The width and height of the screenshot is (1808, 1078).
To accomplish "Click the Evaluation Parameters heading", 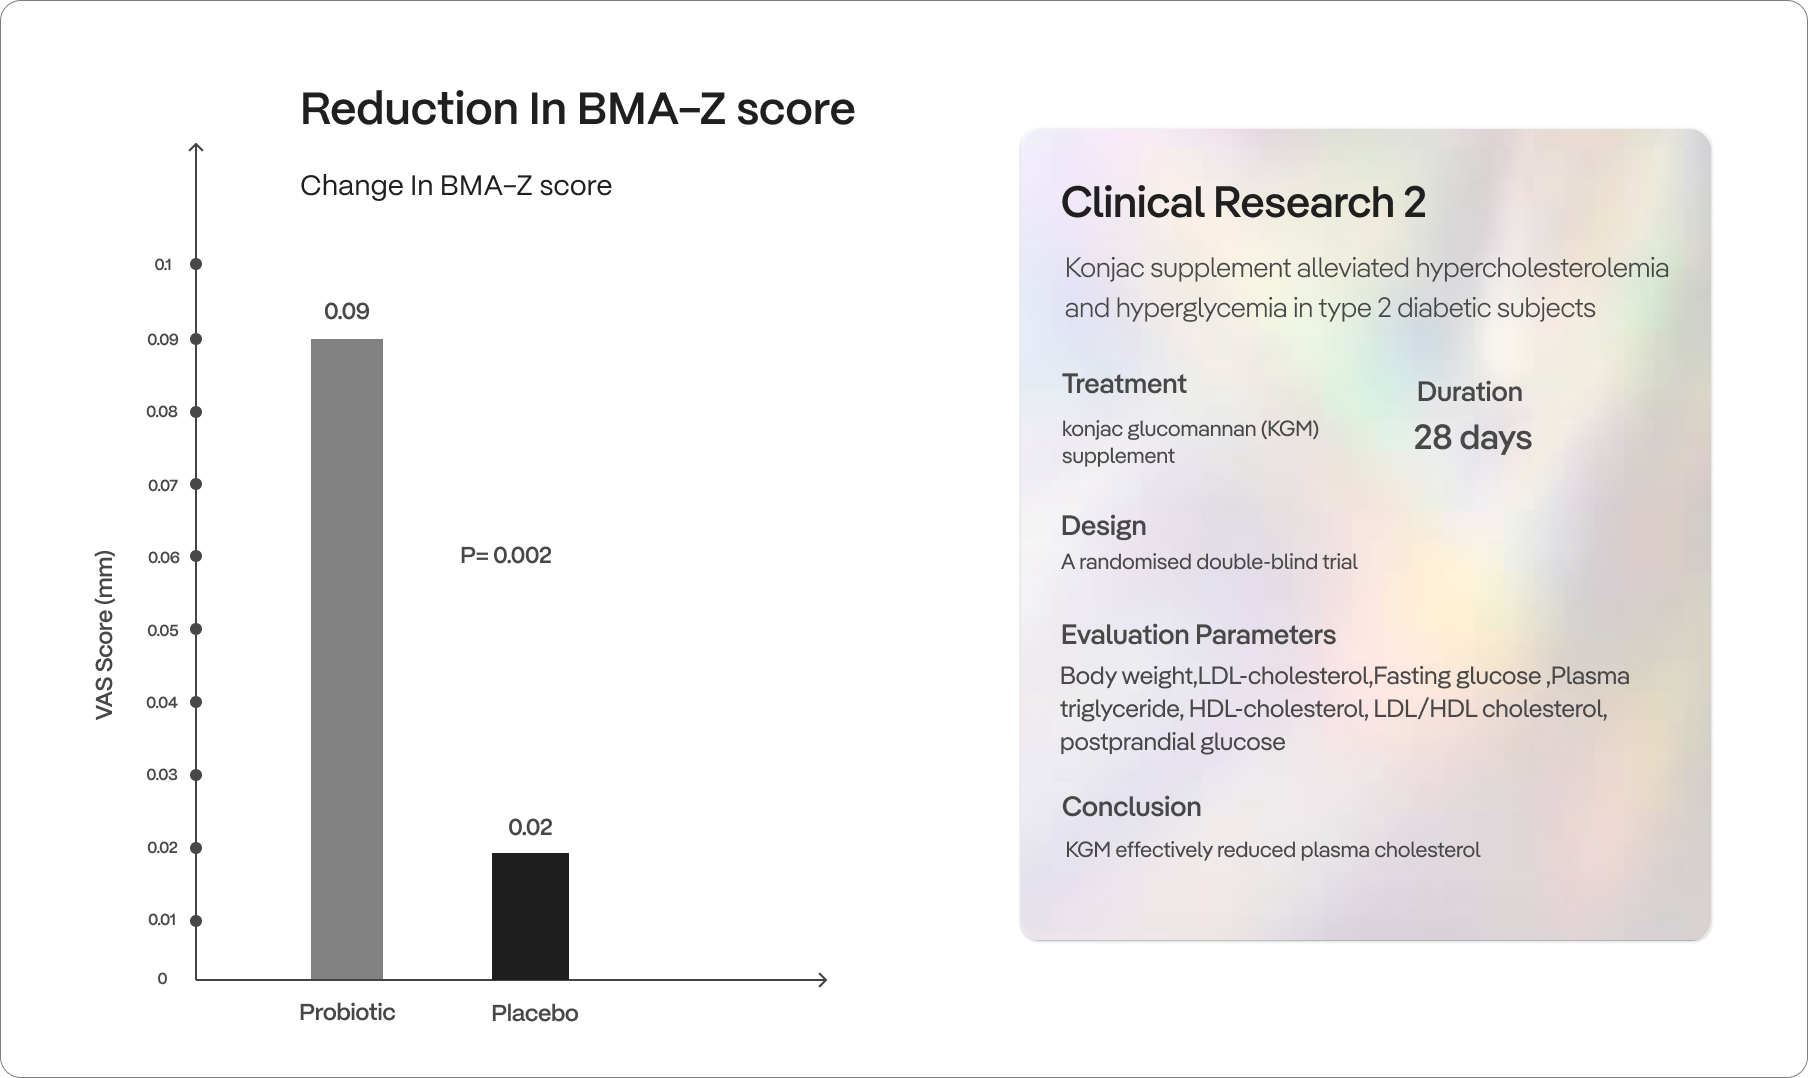I will coord(1198,635).
